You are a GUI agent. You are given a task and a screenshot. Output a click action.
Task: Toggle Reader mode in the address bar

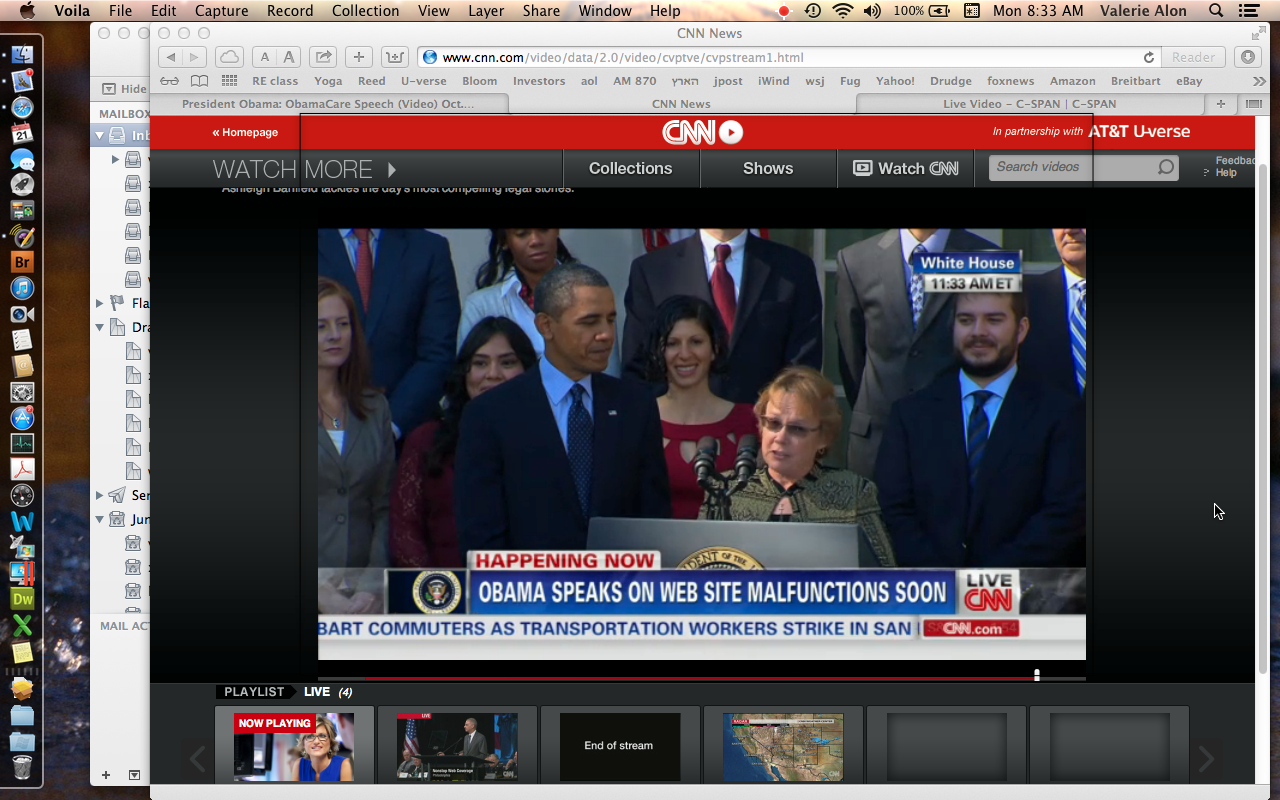pyautogui.click(x=1193, y=57)
